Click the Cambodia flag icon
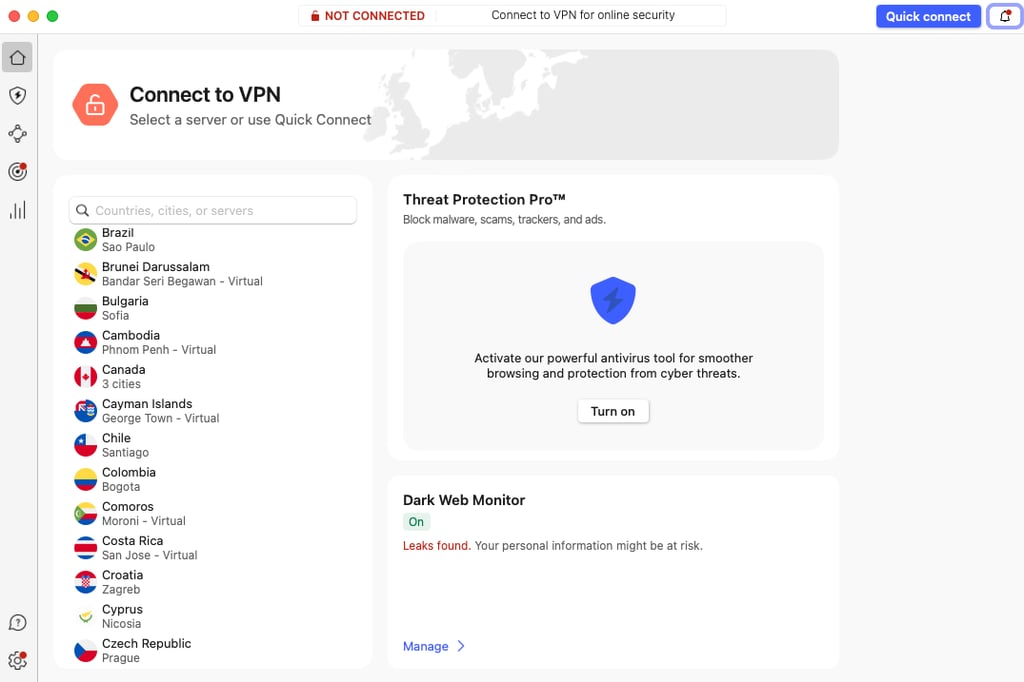This screenshot has height=682, width=1024. tap(86, 342)
